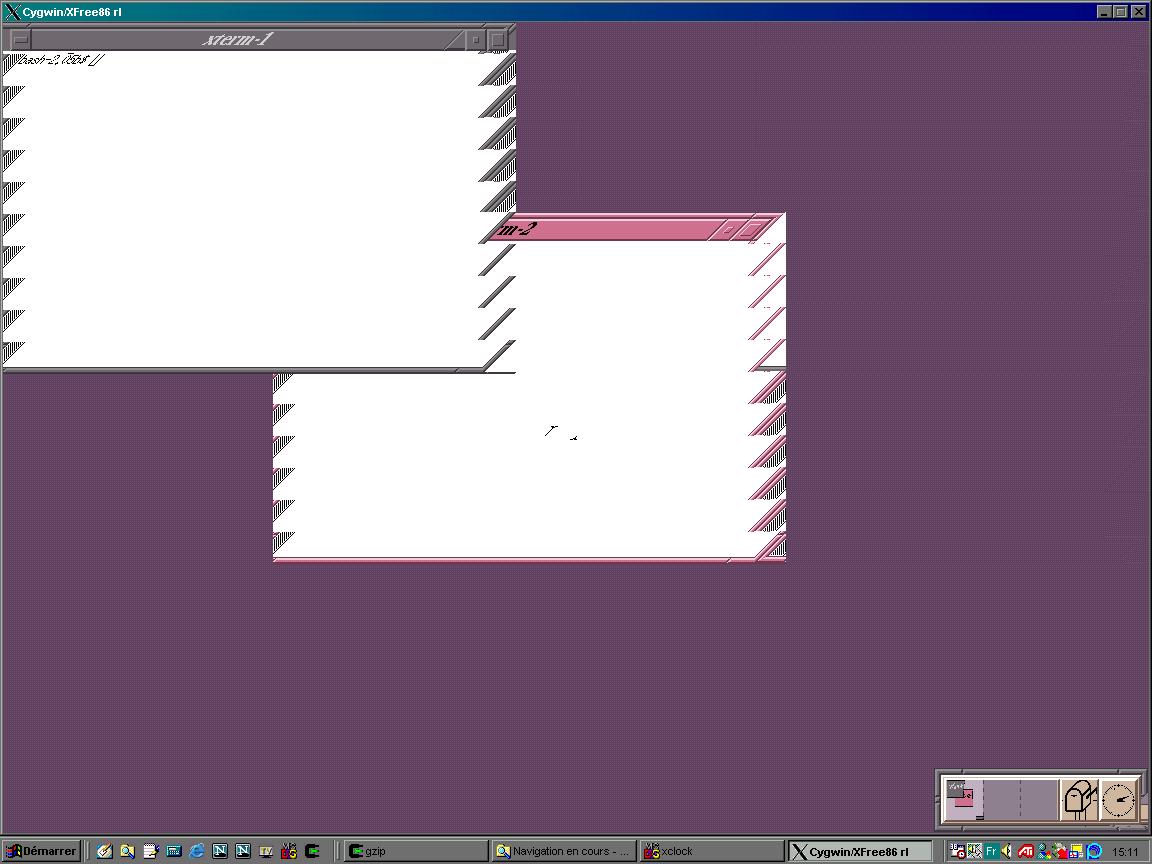The height and width of the screenshot is (864, 1152).
Task: Open the speaker volume icon in system tray
Action: click(x=1007, y=851)
